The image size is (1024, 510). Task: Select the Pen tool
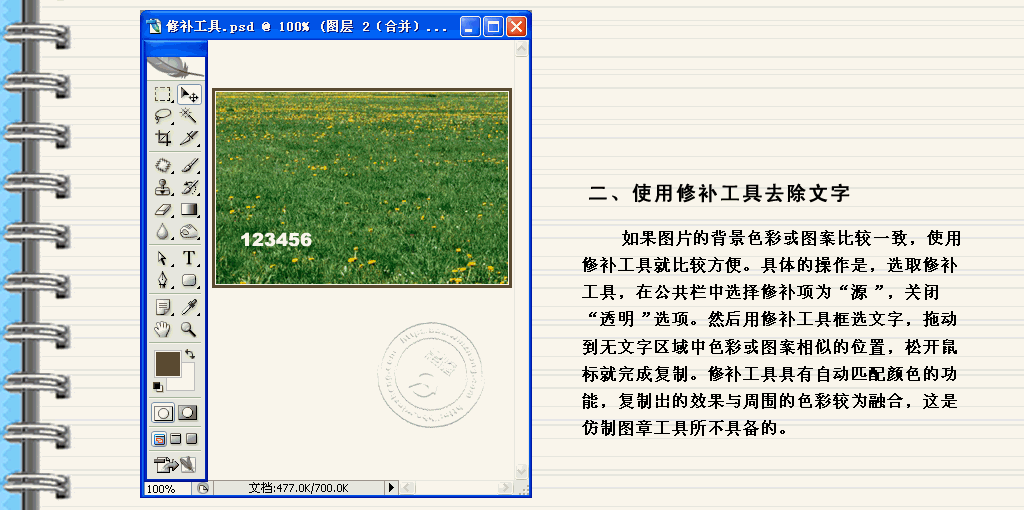162,281
